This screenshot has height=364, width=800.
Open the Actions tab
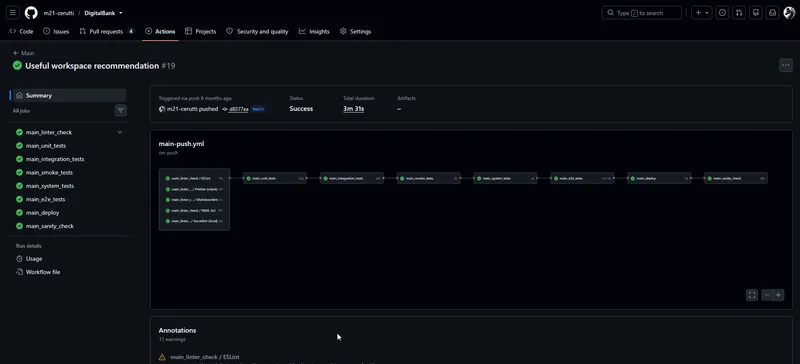point(160,31)
